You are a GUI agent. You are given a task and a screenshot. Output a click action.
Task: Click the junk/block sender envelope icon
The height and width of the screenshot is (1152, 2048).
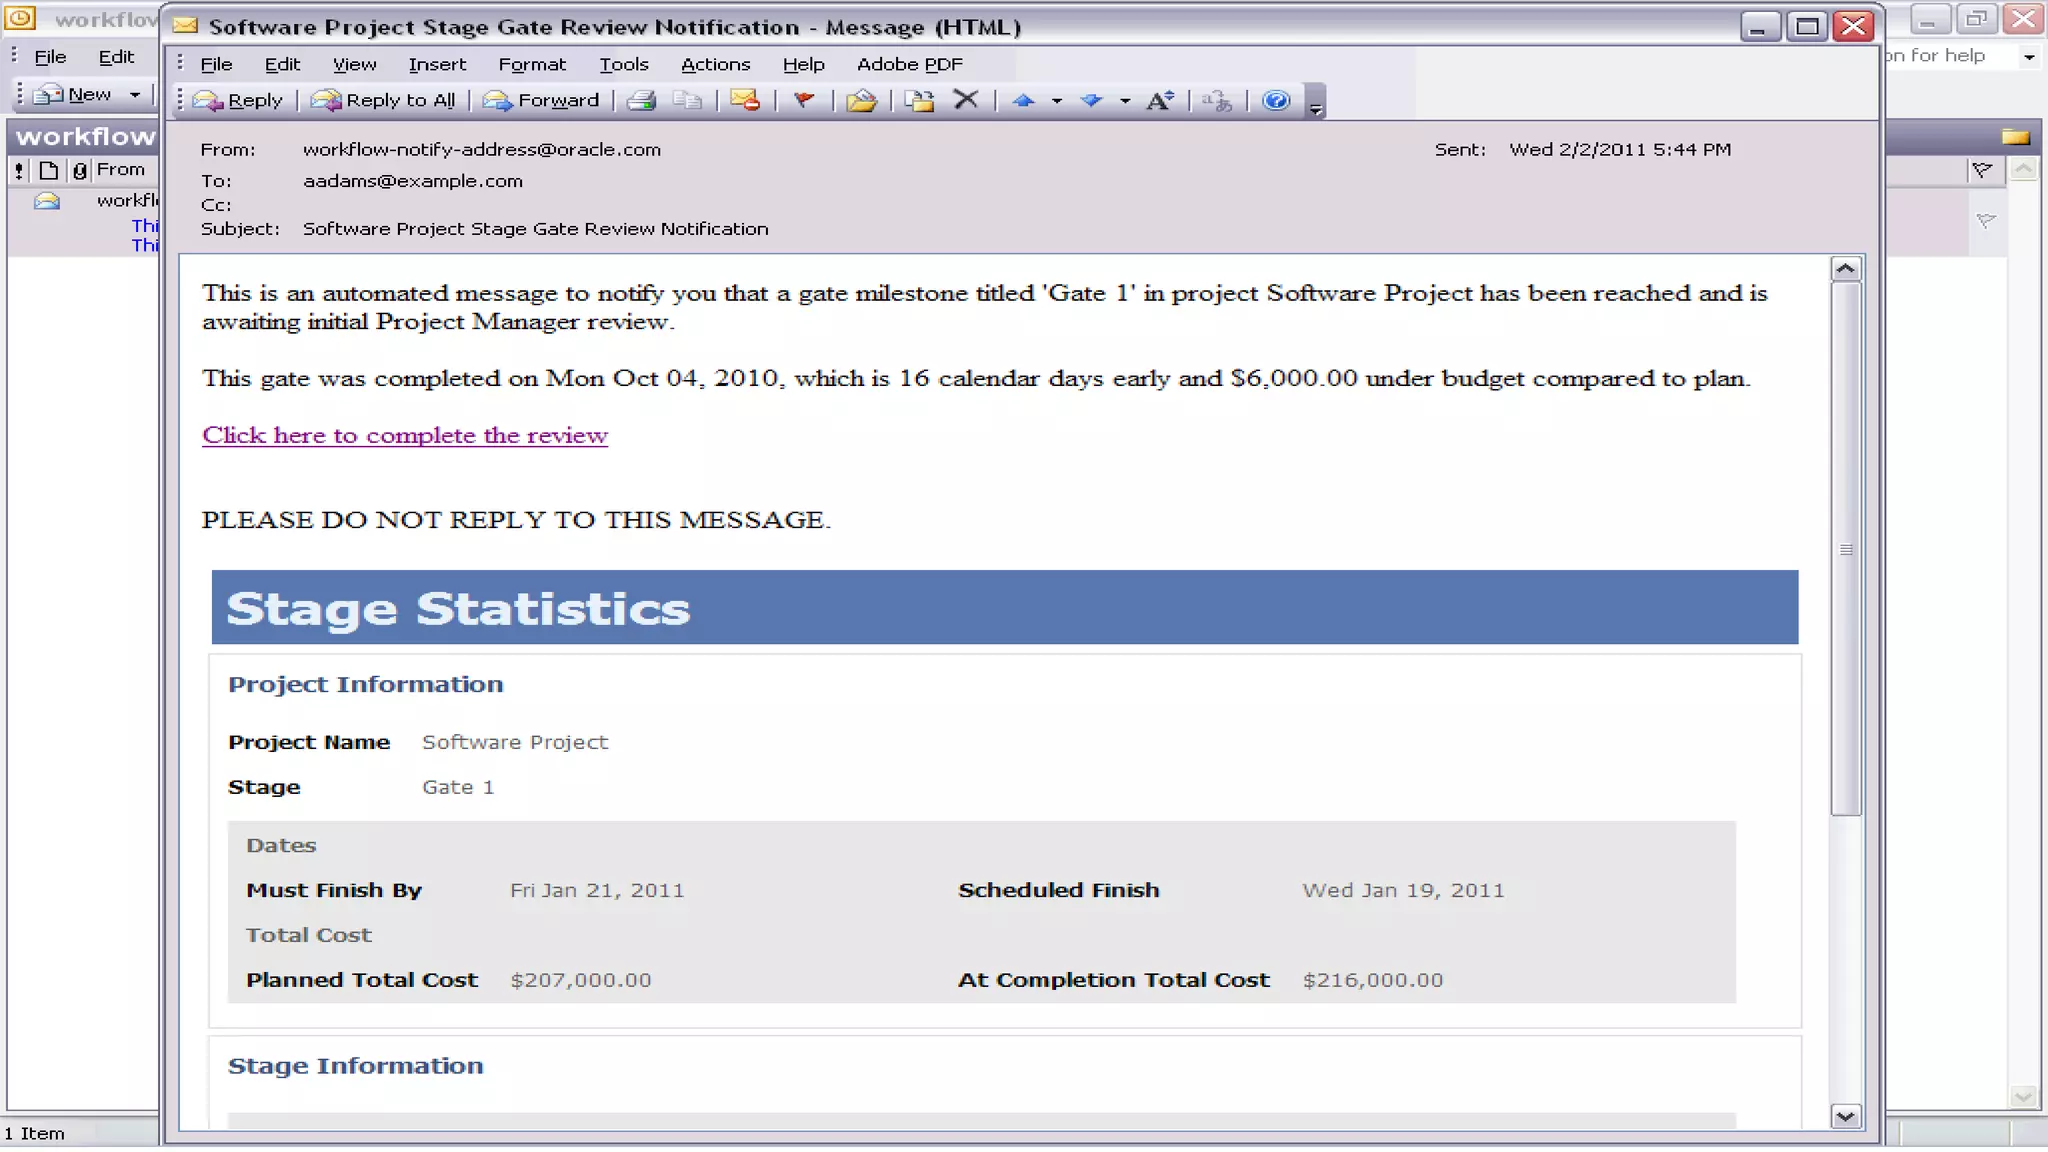pos(745,100)
